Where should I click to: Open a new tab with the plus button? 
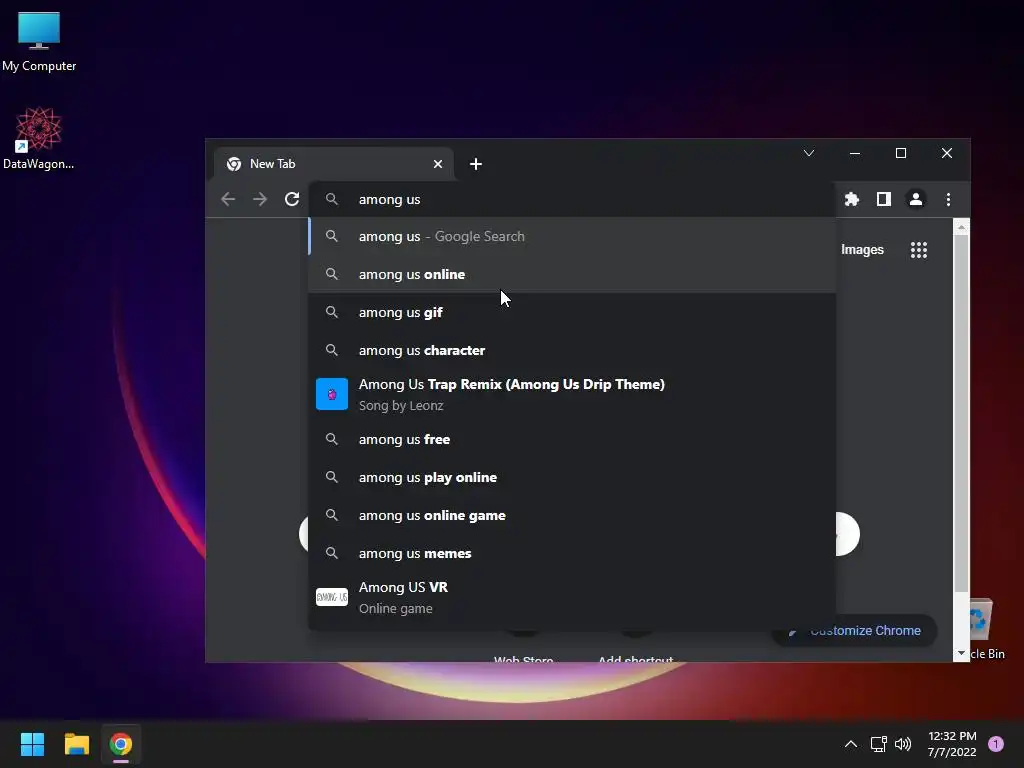[x=475, y=164]
